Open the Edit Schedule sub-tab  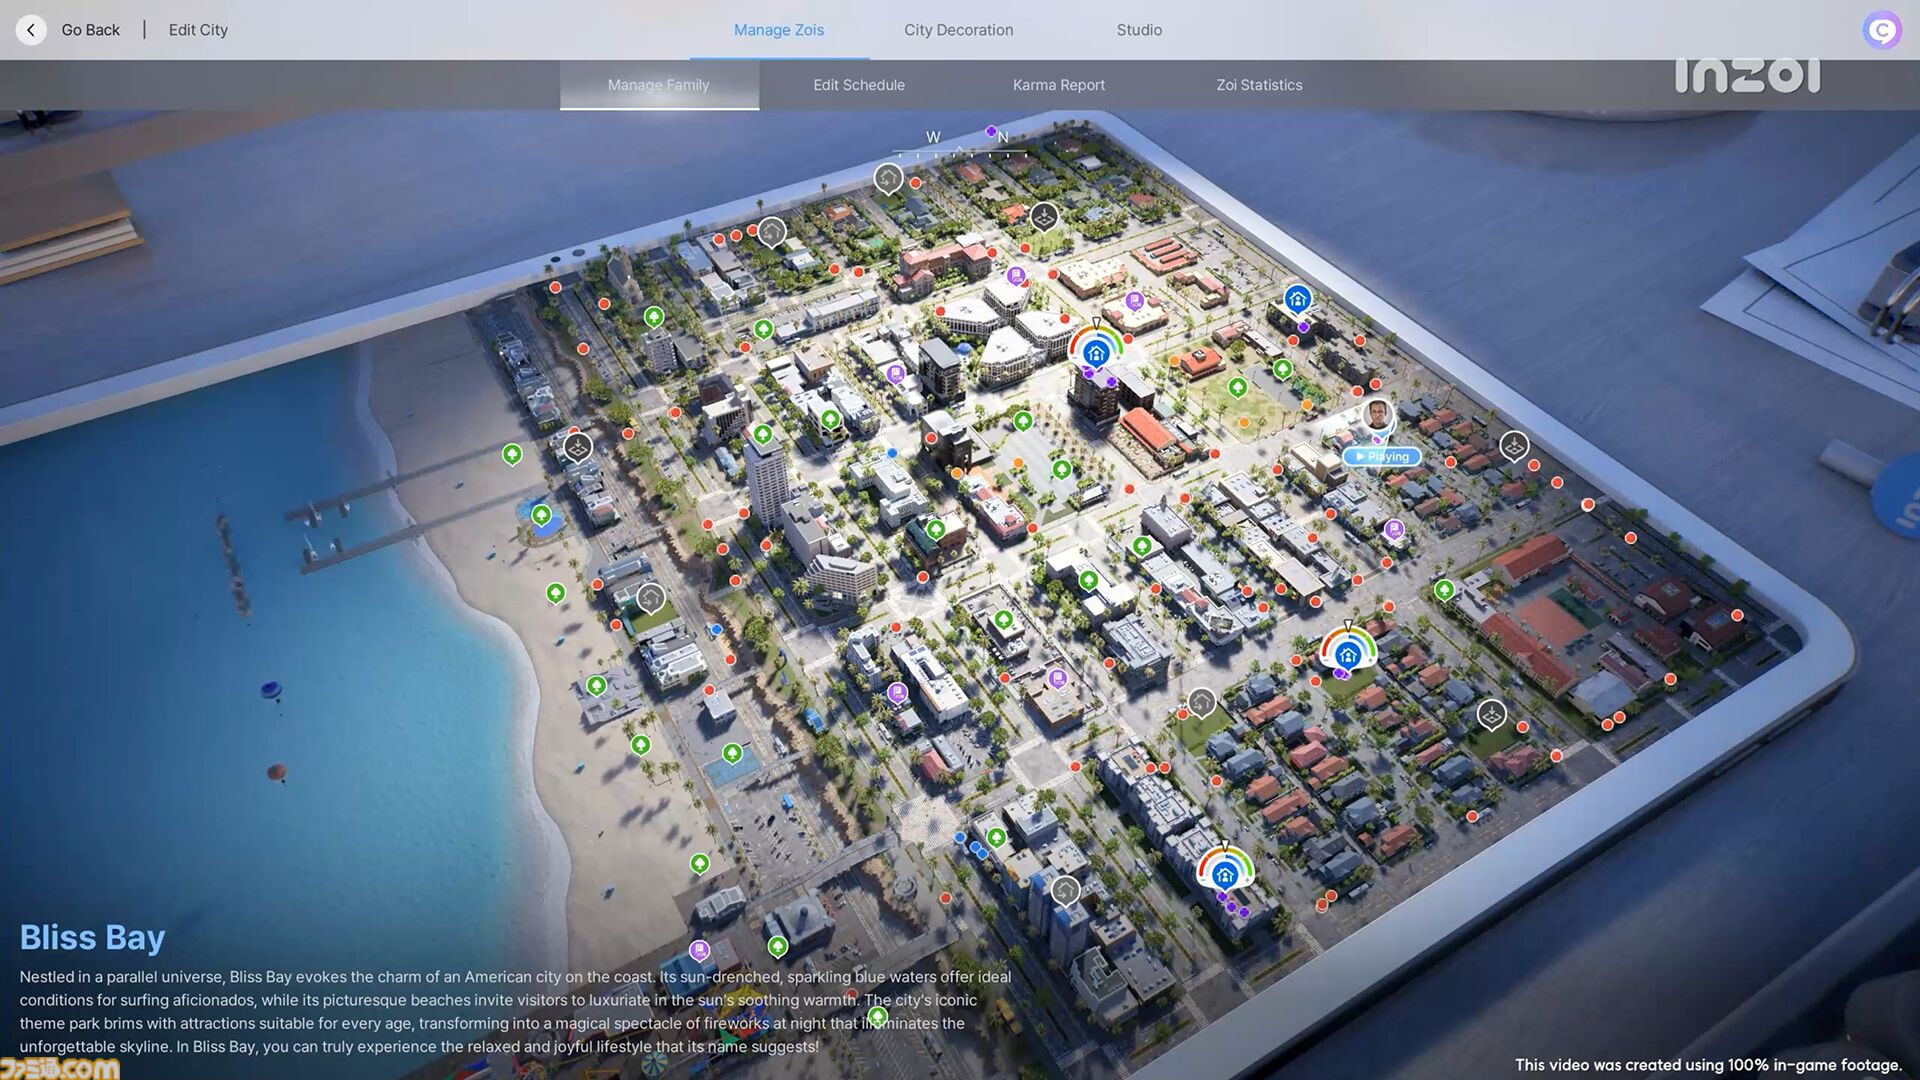pyautogui.click(x=859, y=85)
